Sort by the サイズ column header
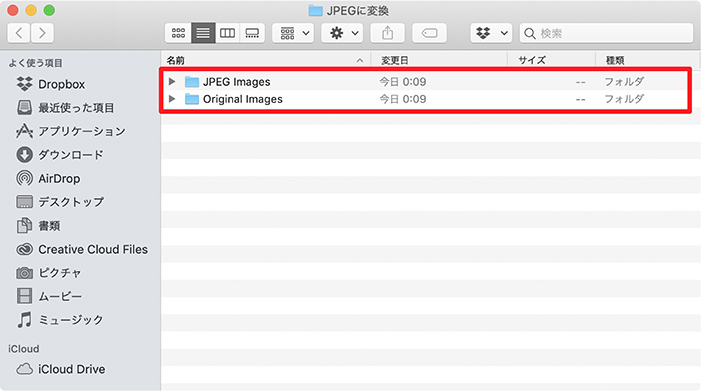This screenshot has height=391, width=701. click(551, 60)
